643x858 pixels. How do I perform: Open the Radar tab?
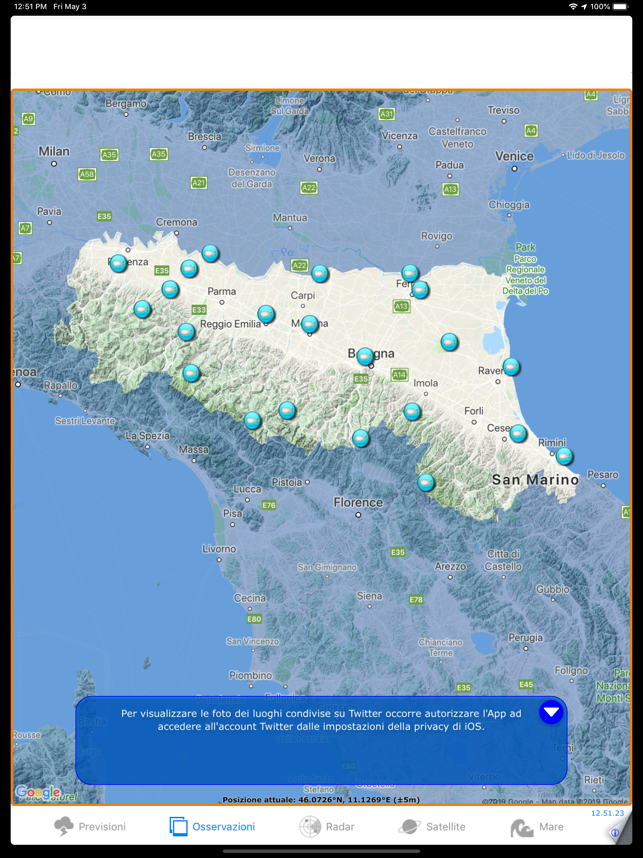click(327, 826)
